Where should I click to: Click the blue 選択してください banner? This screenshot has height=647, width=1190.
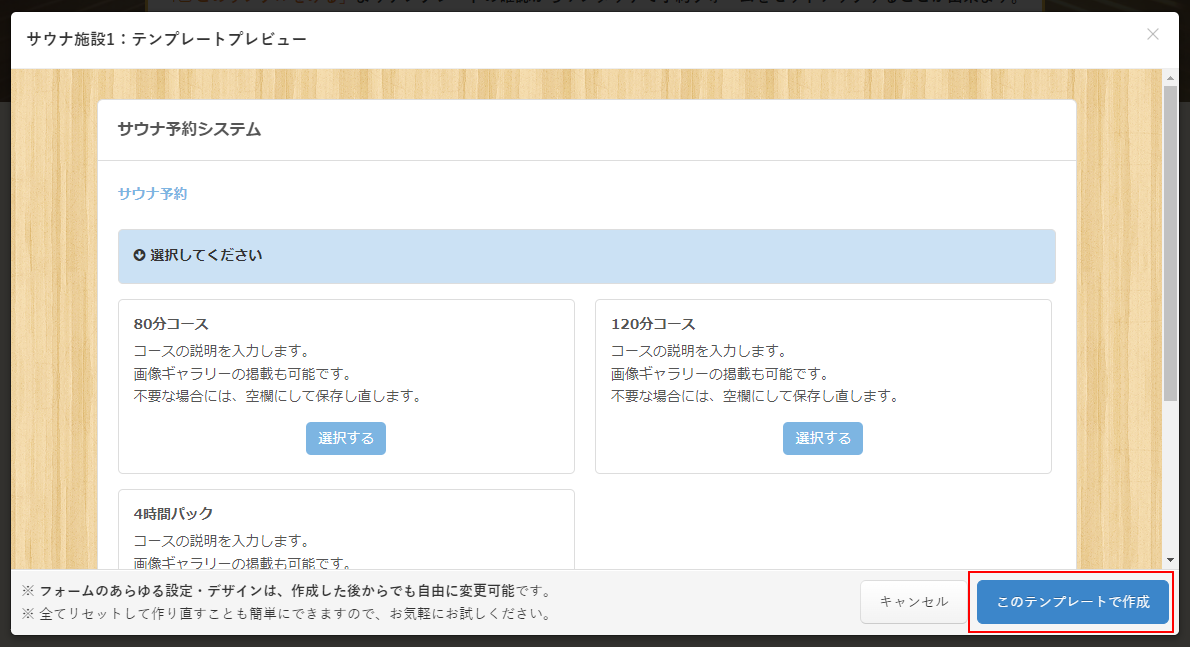point(586,256)
